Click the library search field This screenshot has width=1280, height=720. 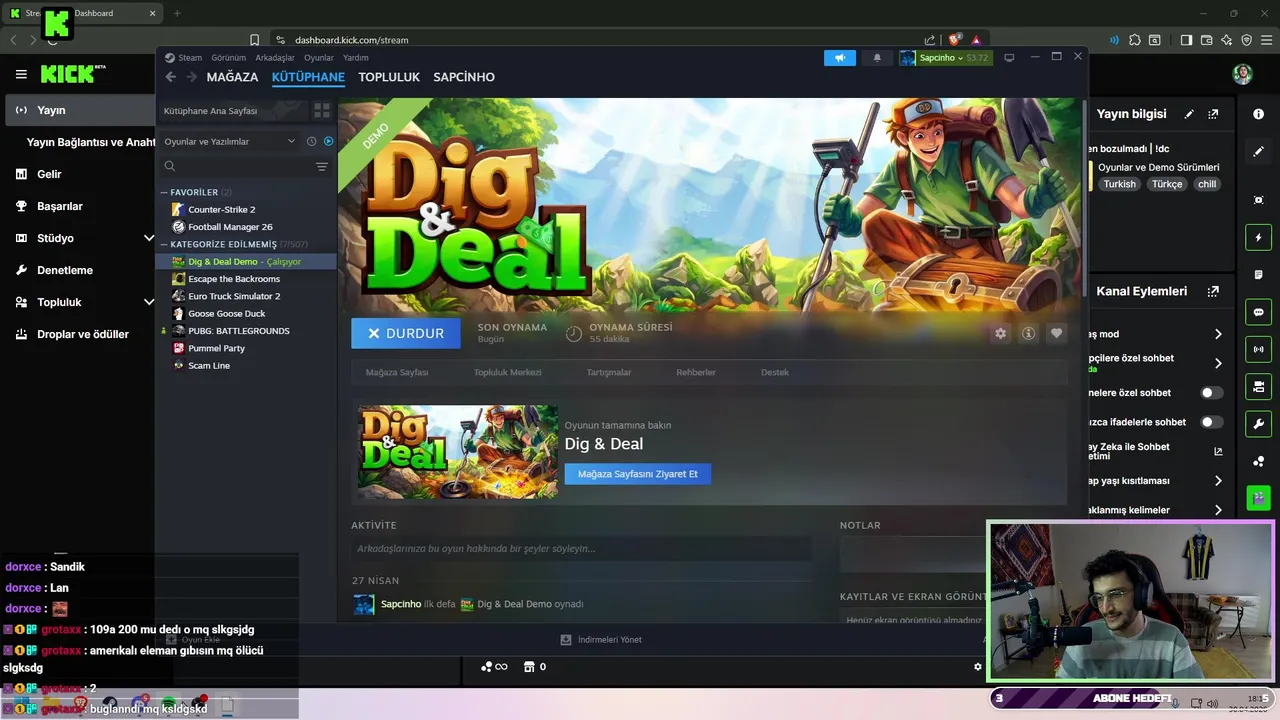(238, 166)
